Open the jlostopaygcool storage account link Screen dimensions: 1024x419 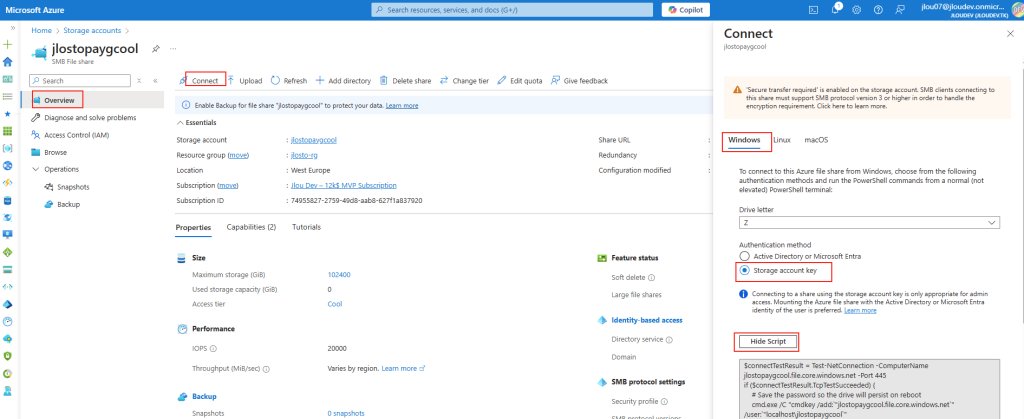(313, 140)
